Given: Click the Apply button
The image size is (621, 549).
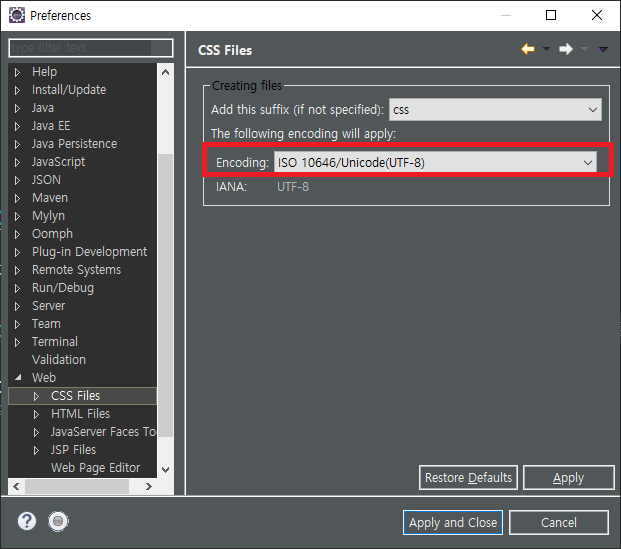Looking at the screenshot, I should [568, 478].
